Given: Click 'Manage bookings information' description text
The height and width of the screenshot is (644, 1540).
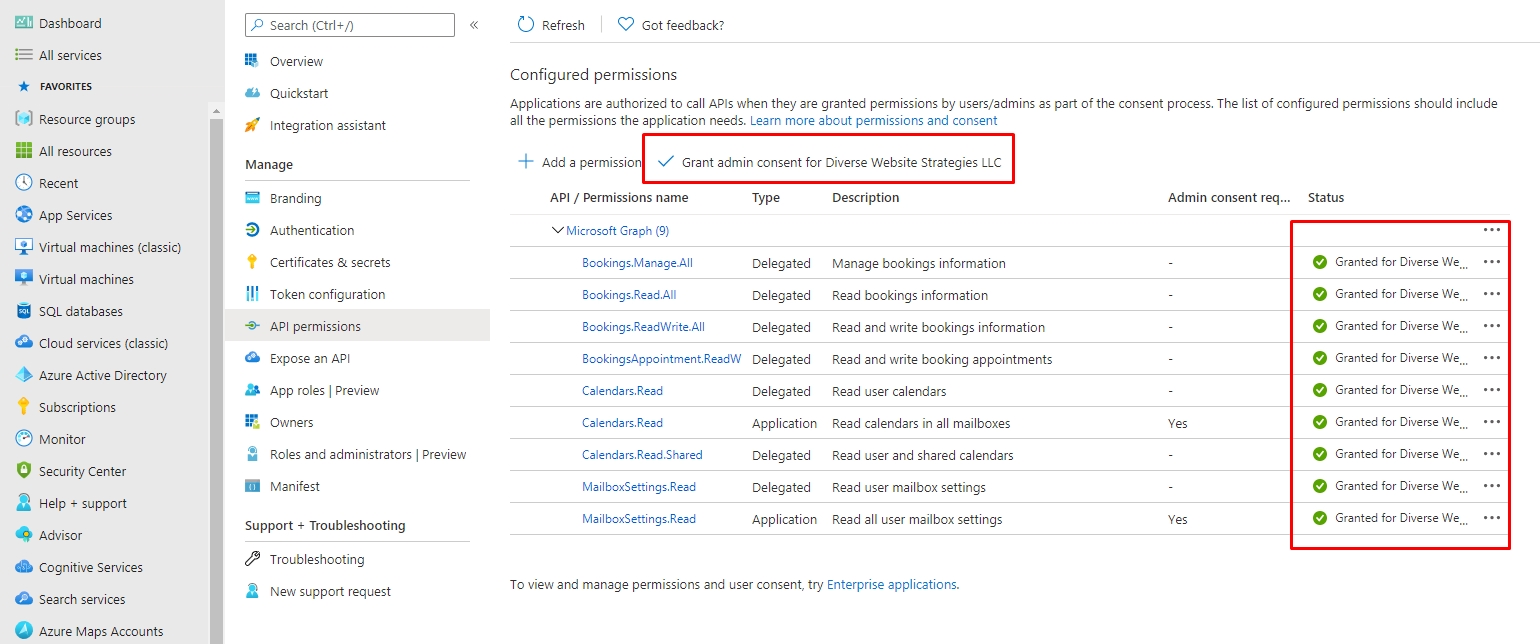Looking at the screenshot, I should pos(919,263).
